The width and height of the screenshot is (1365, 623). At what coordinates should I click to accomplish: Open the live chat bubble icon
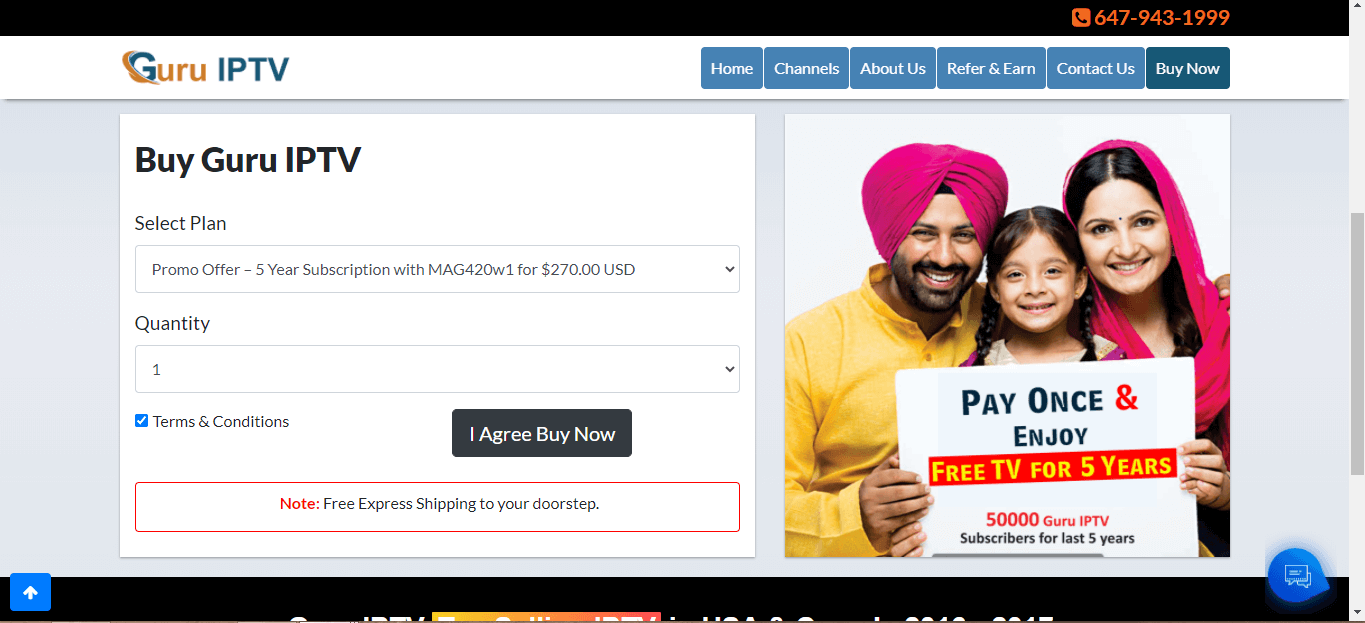(x=1297, y=576)
